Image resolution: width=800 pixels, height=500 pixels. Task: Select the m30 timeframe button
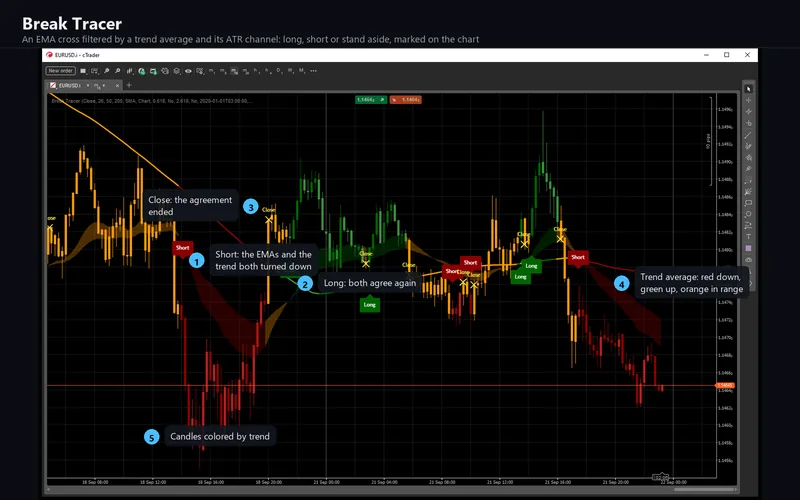coord(246,71)
